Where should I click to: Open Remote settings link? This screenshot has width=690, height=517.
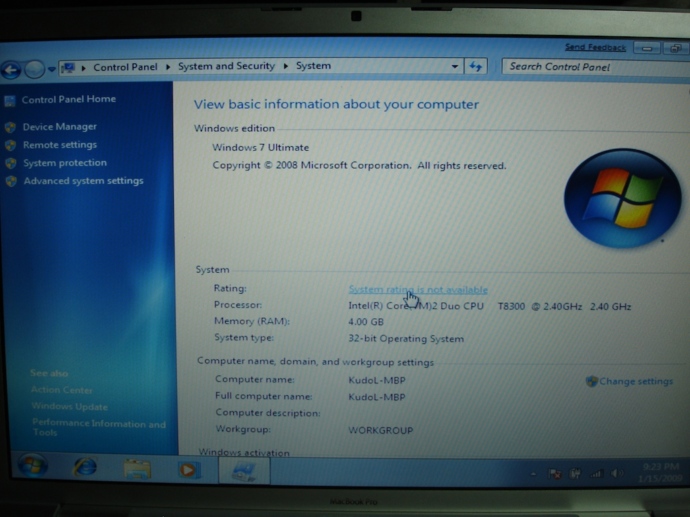tap(60, 145)
